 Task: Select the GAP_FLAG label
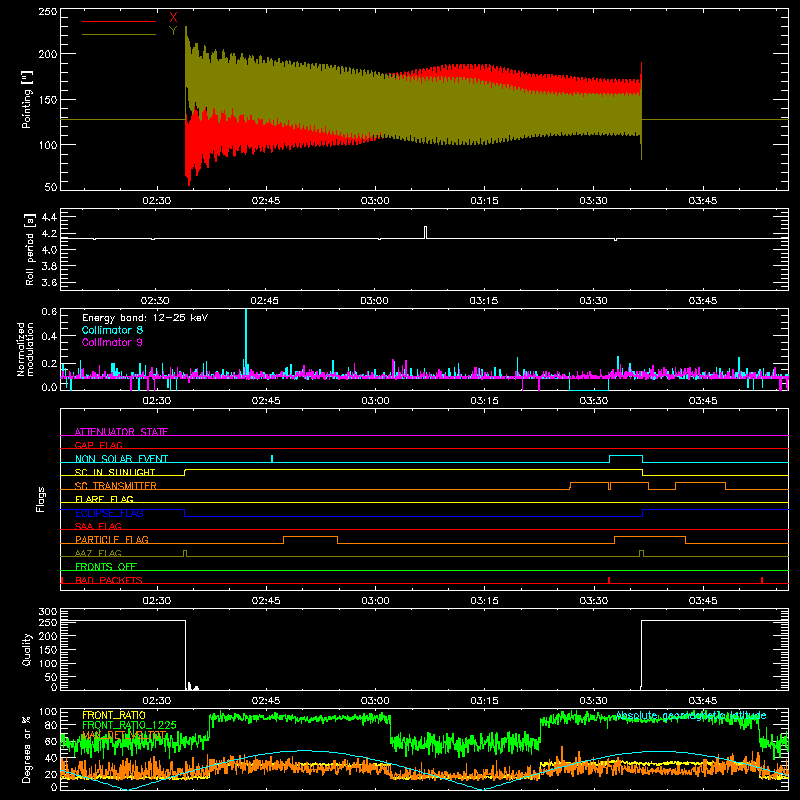pyautogui.click(x=98, y=445)
